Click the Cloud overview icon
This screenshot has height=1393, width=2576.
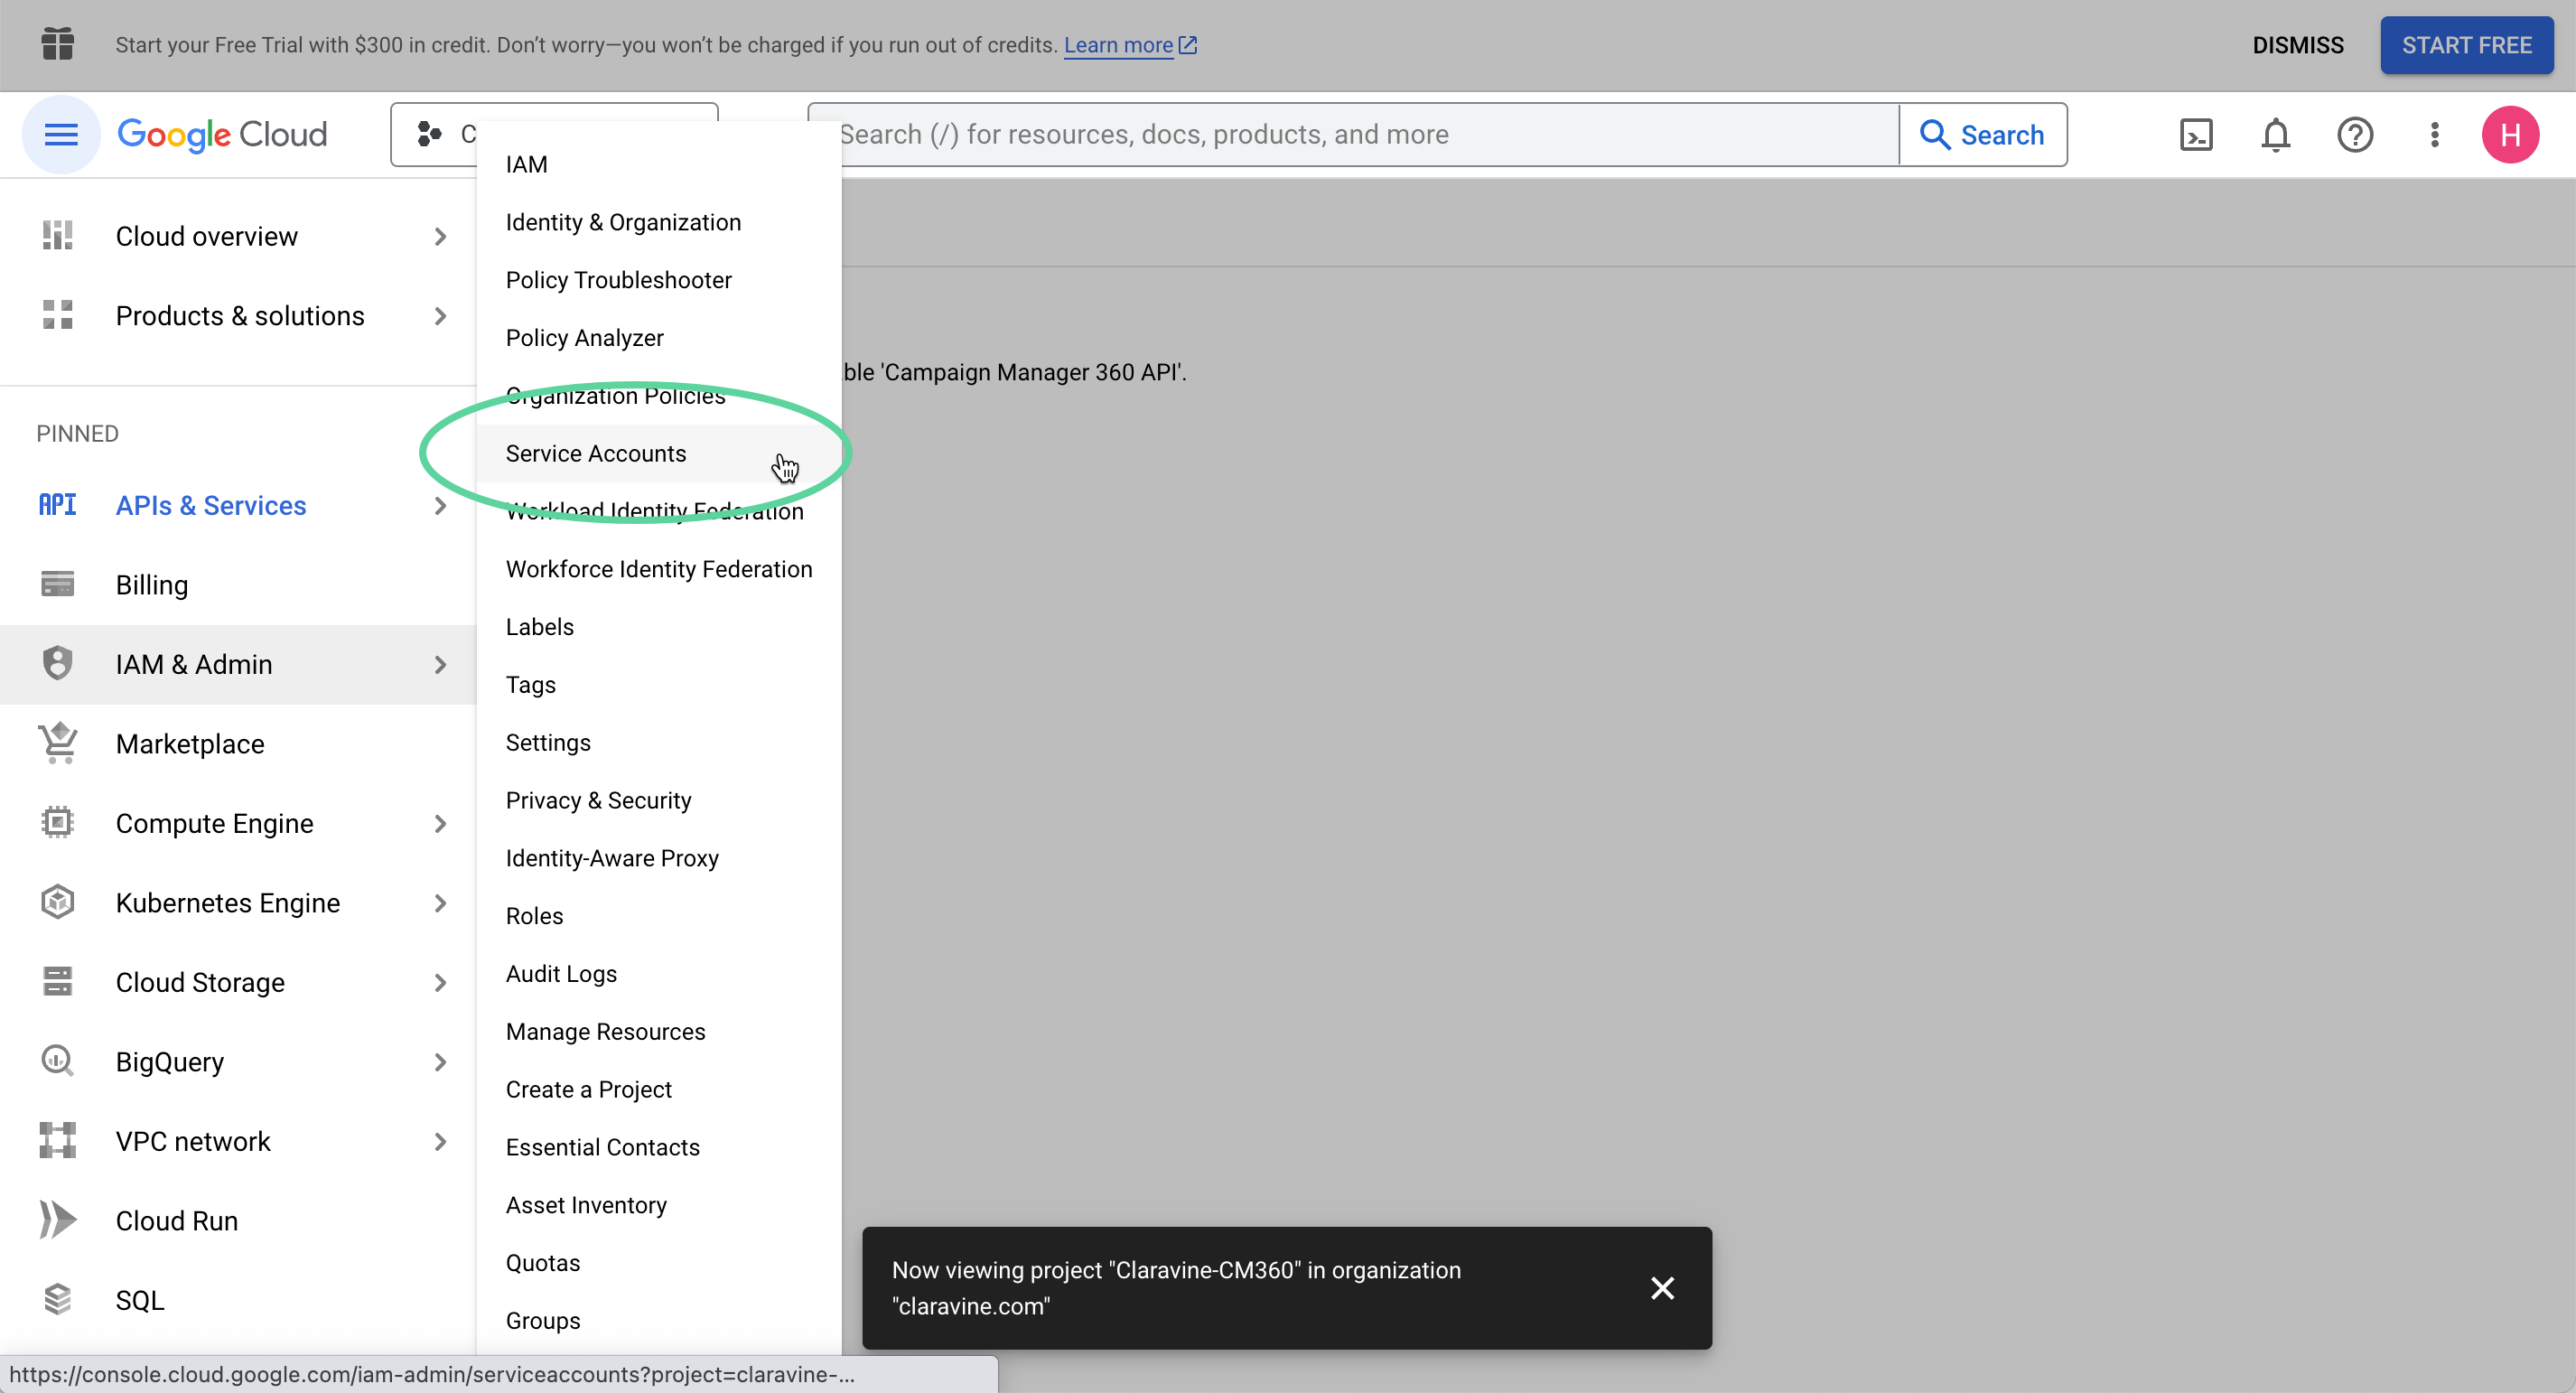(x=58, y=236)
